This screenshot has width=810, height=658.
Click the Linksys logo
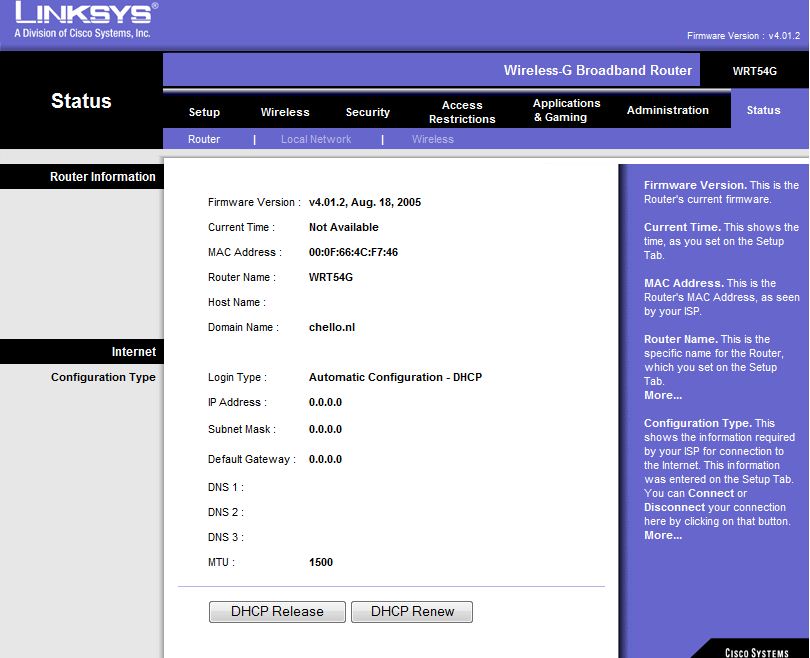(86, 20)
